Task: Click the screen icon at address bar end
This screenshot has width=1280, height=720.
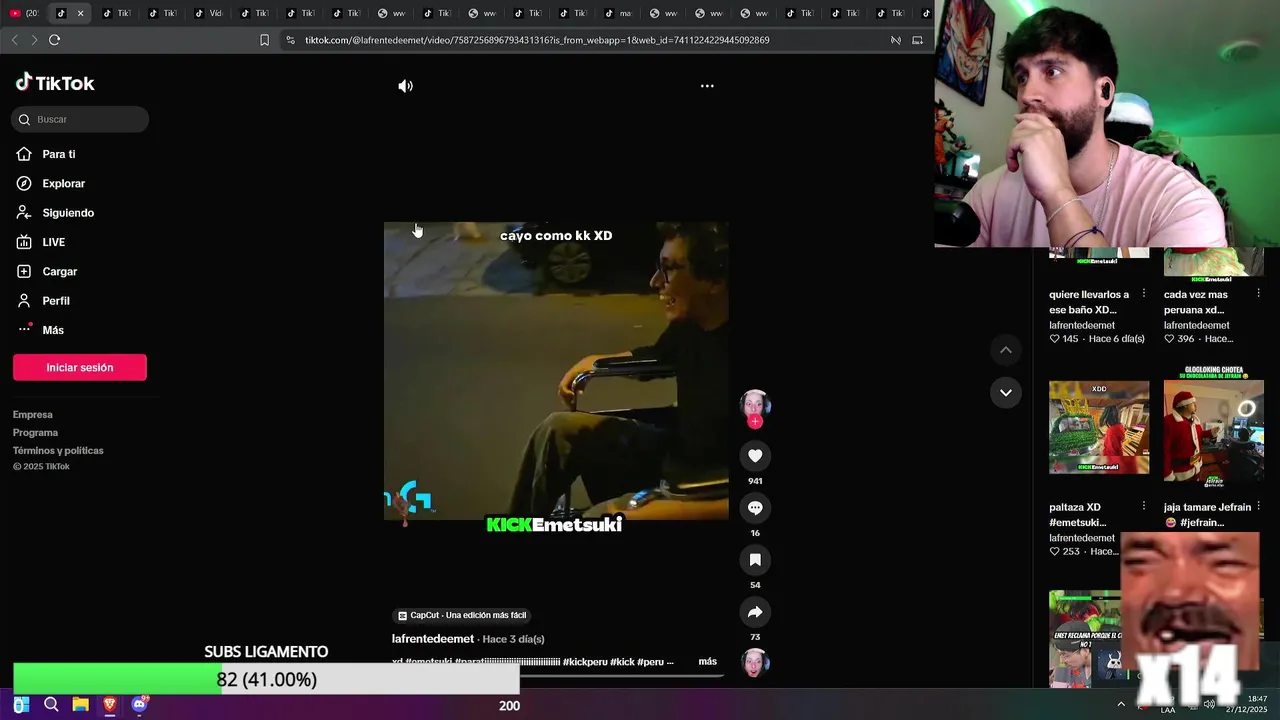Action: click(917, 40)
